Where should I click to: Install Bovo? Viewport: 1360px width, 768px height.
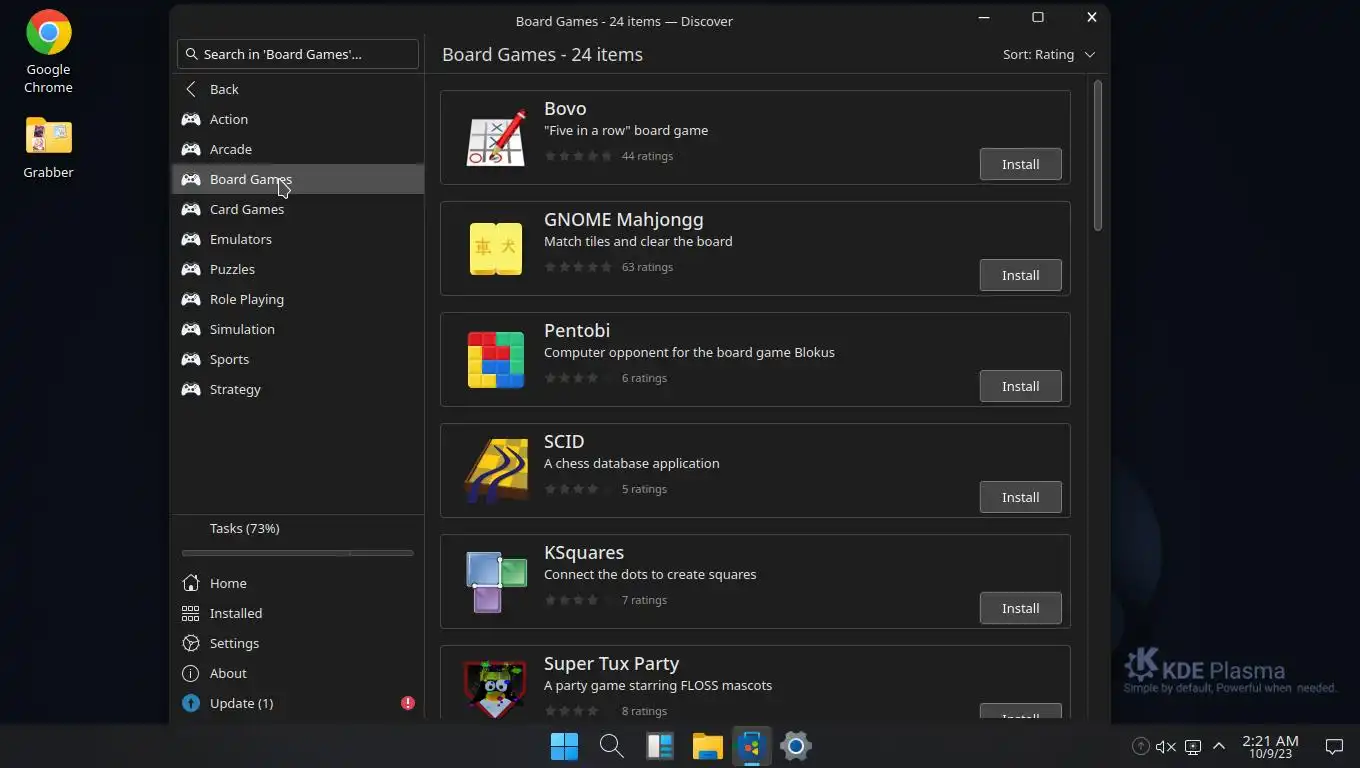[x=1020, y=164]
